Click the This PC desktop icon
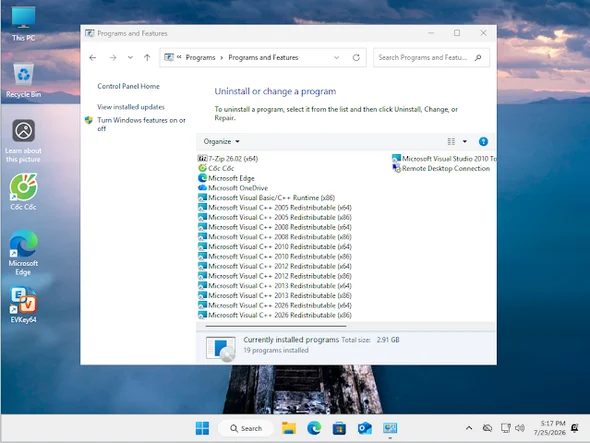This screenshot has height=443, width=590. pos(23,24)
